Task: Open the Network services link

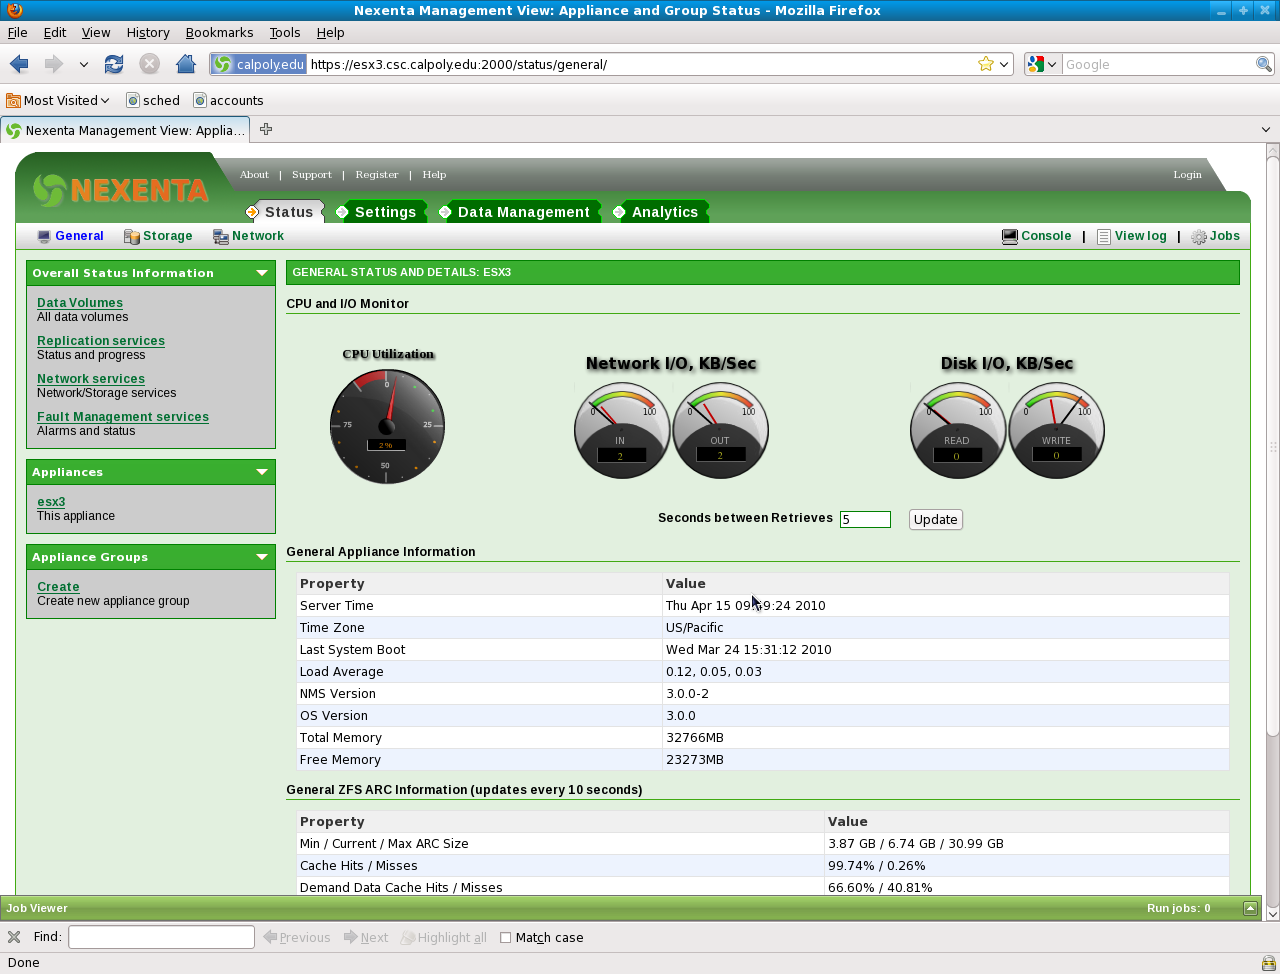Action: [91, 379]
